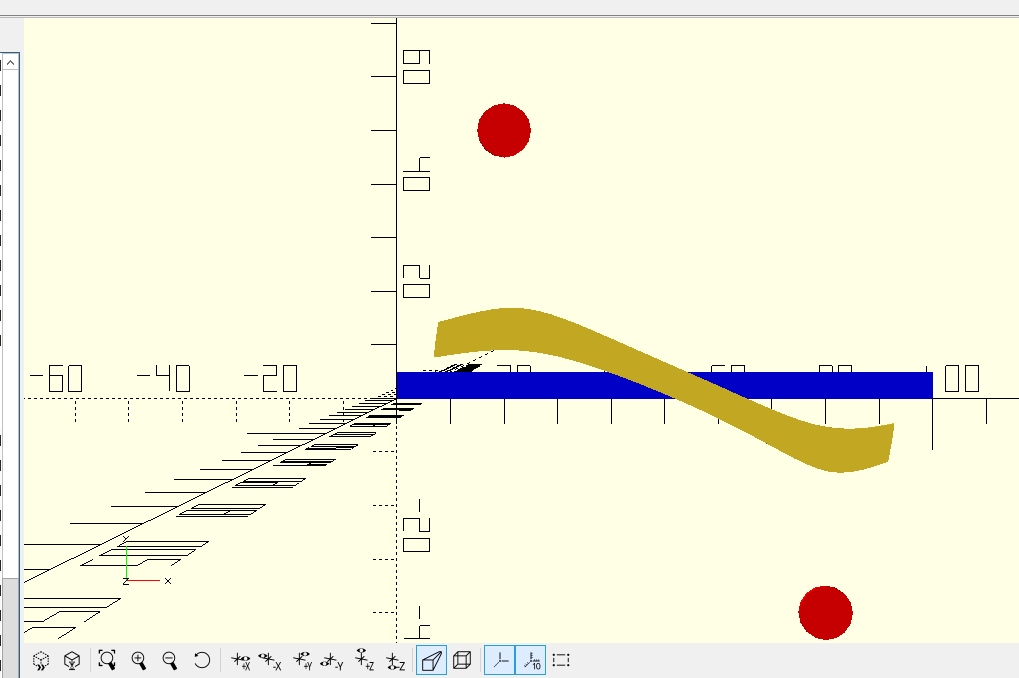
Task: Enable Perspective projection mode
Action: (431, 660)
